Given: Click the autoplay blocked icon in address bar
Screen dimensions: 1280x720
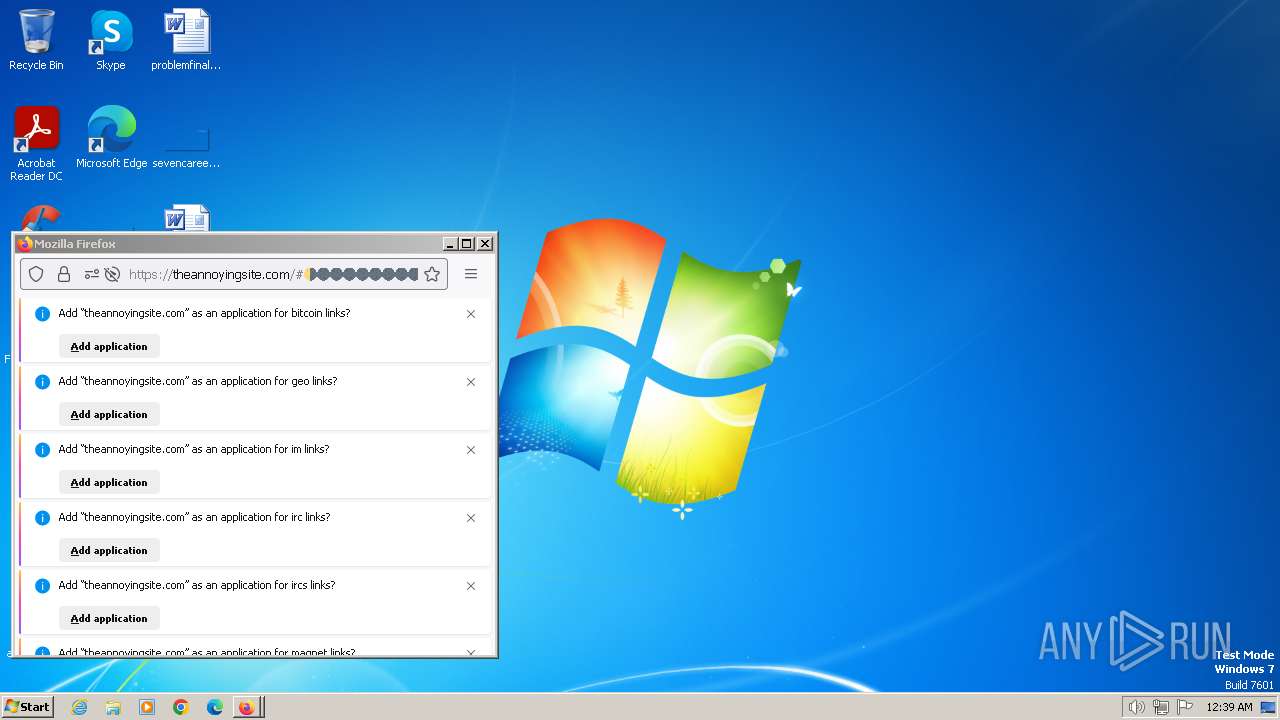Looking at the screenshot, I should (x=112, y=274).
